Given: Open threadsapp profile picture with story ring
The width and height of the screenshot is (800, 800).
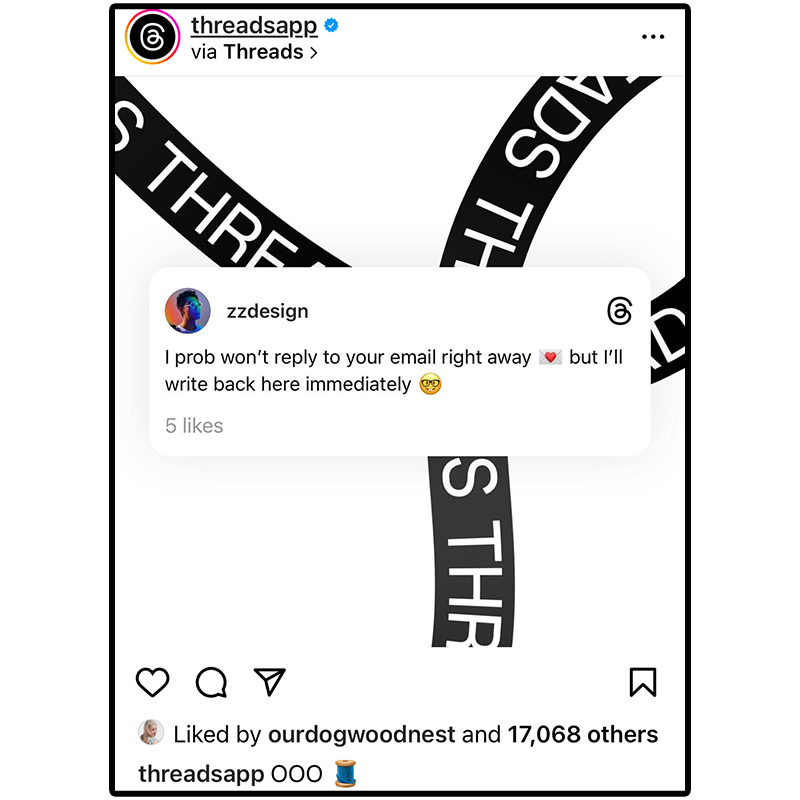Looking at the screenshot, I should pyautogui.click(x=152, y=37).
